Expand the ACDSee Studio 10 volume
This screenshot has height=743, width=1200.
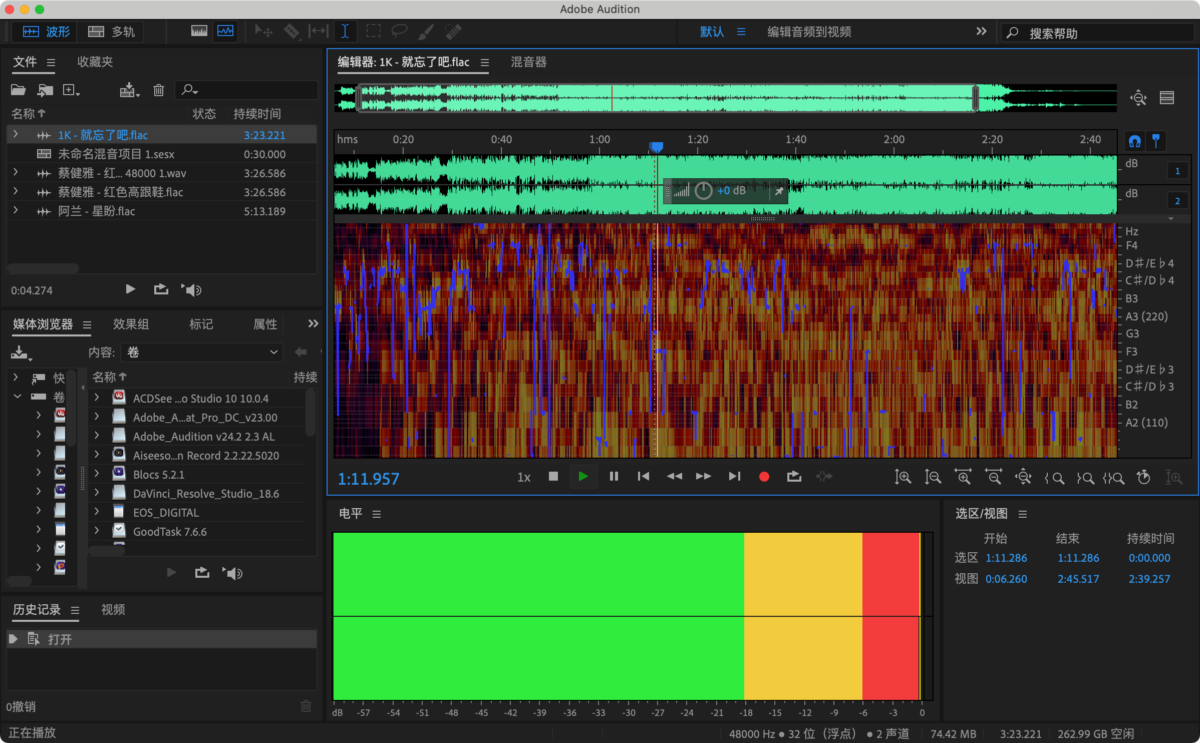point(97,398)
